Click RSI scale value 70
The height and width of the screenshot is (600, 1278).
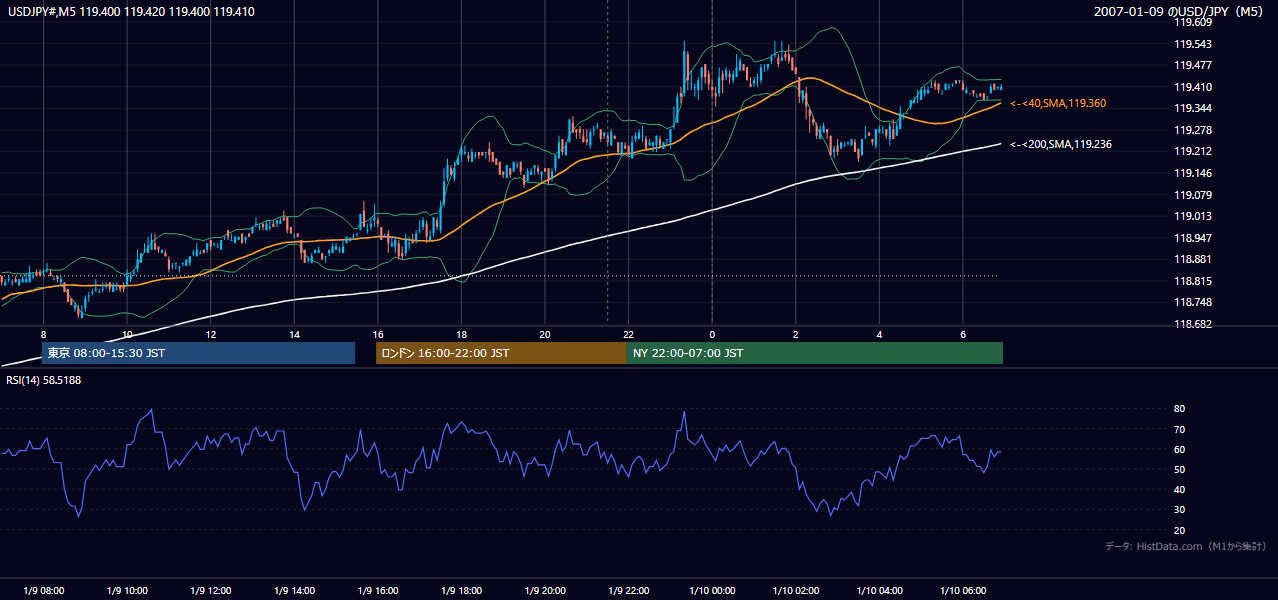tap(1179, 429)
